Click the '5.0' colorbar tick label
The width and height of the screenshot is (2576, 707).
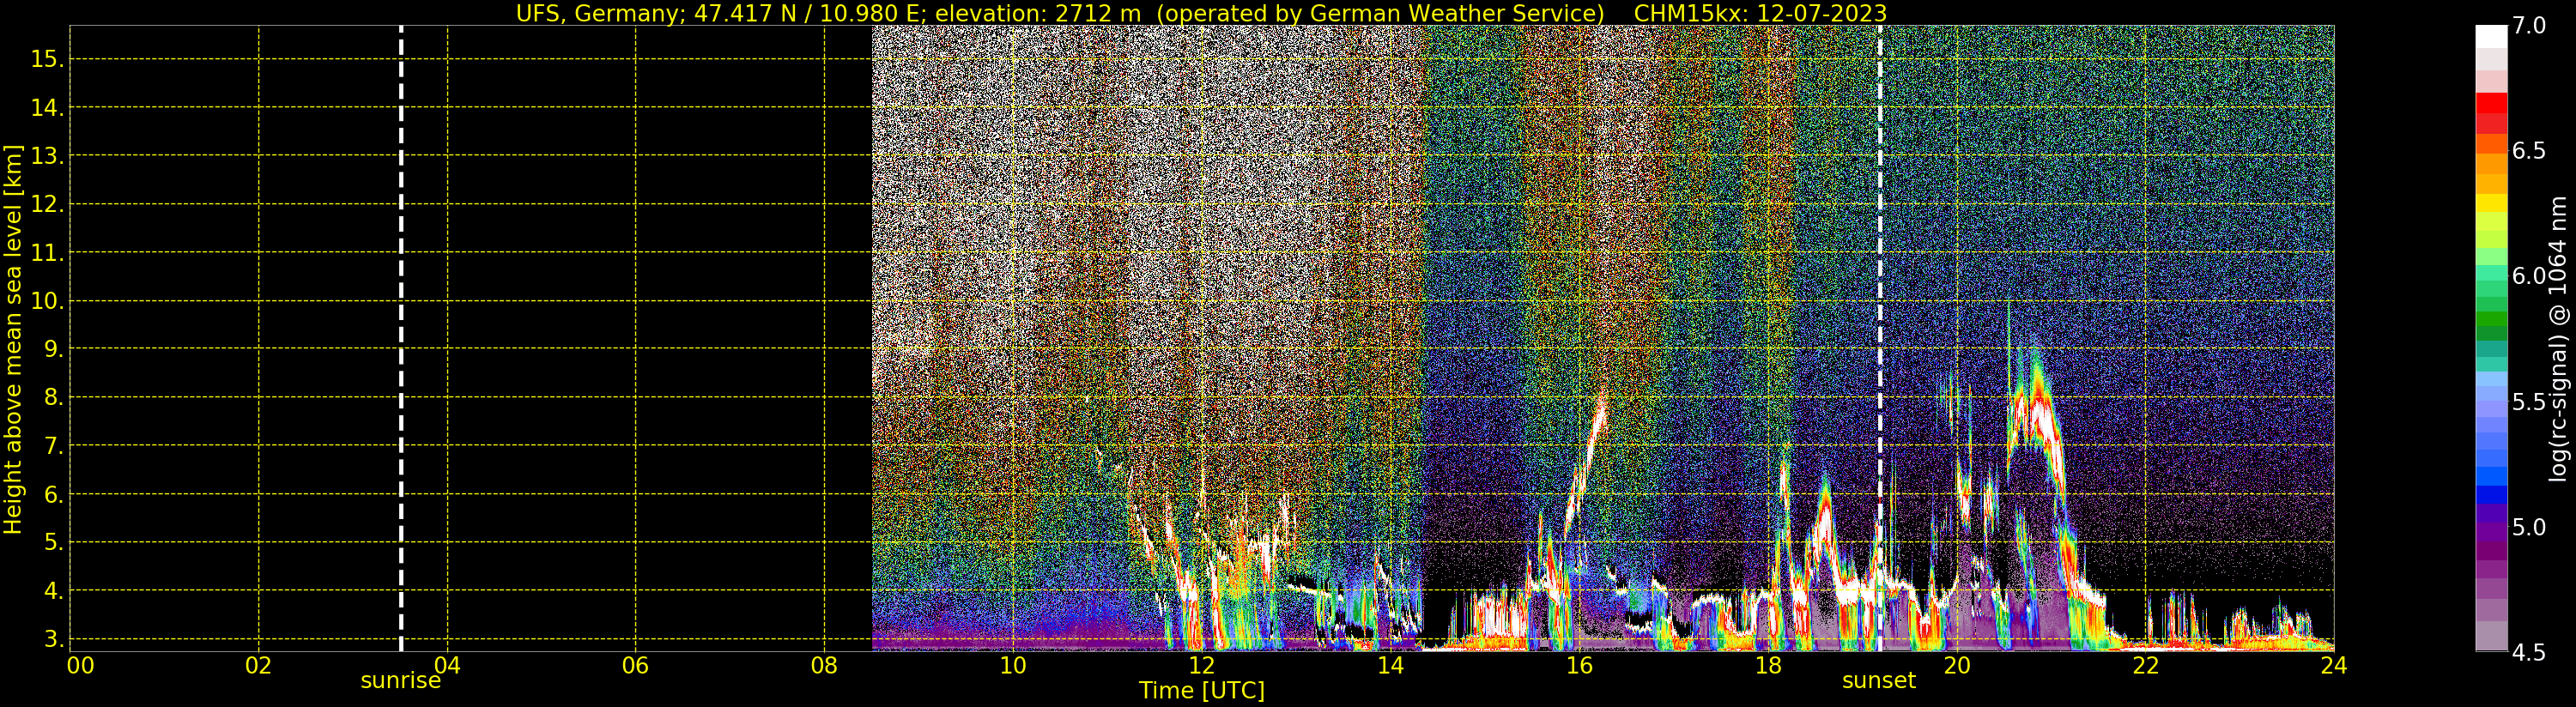(x=2529, y=527)
